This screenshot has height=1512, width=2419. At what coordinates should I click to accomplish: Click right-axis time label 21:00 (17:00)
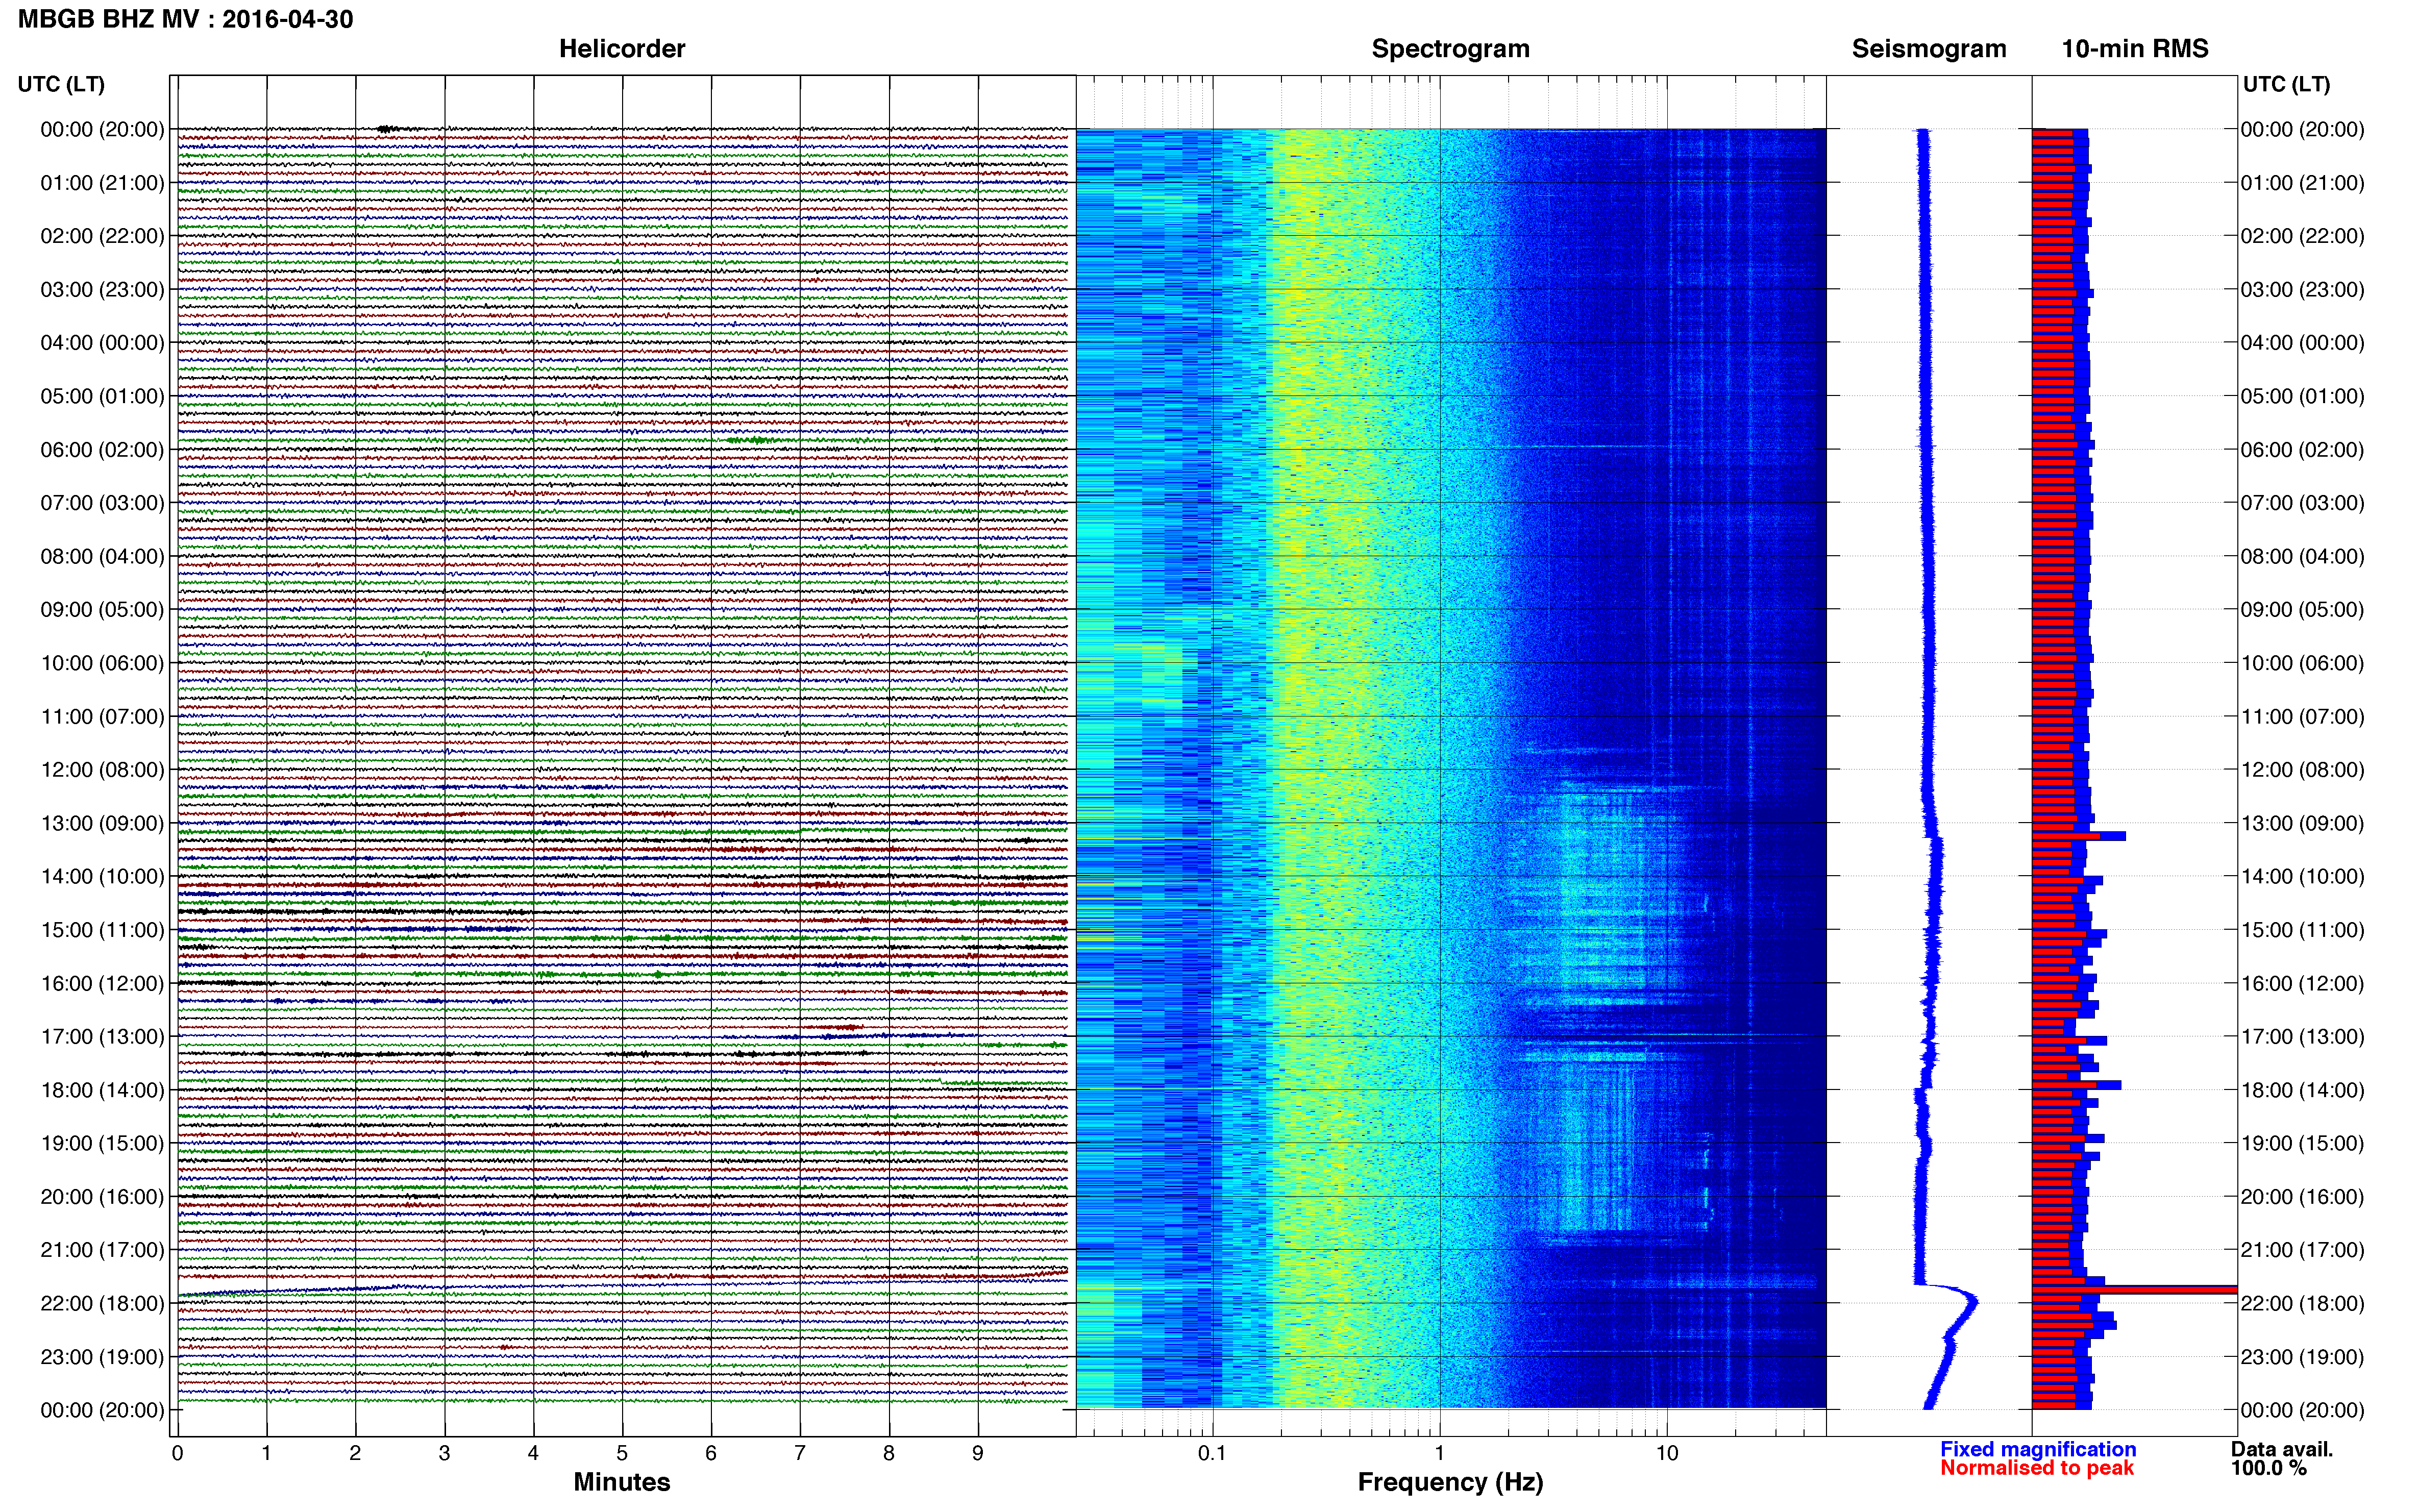2302,1250
